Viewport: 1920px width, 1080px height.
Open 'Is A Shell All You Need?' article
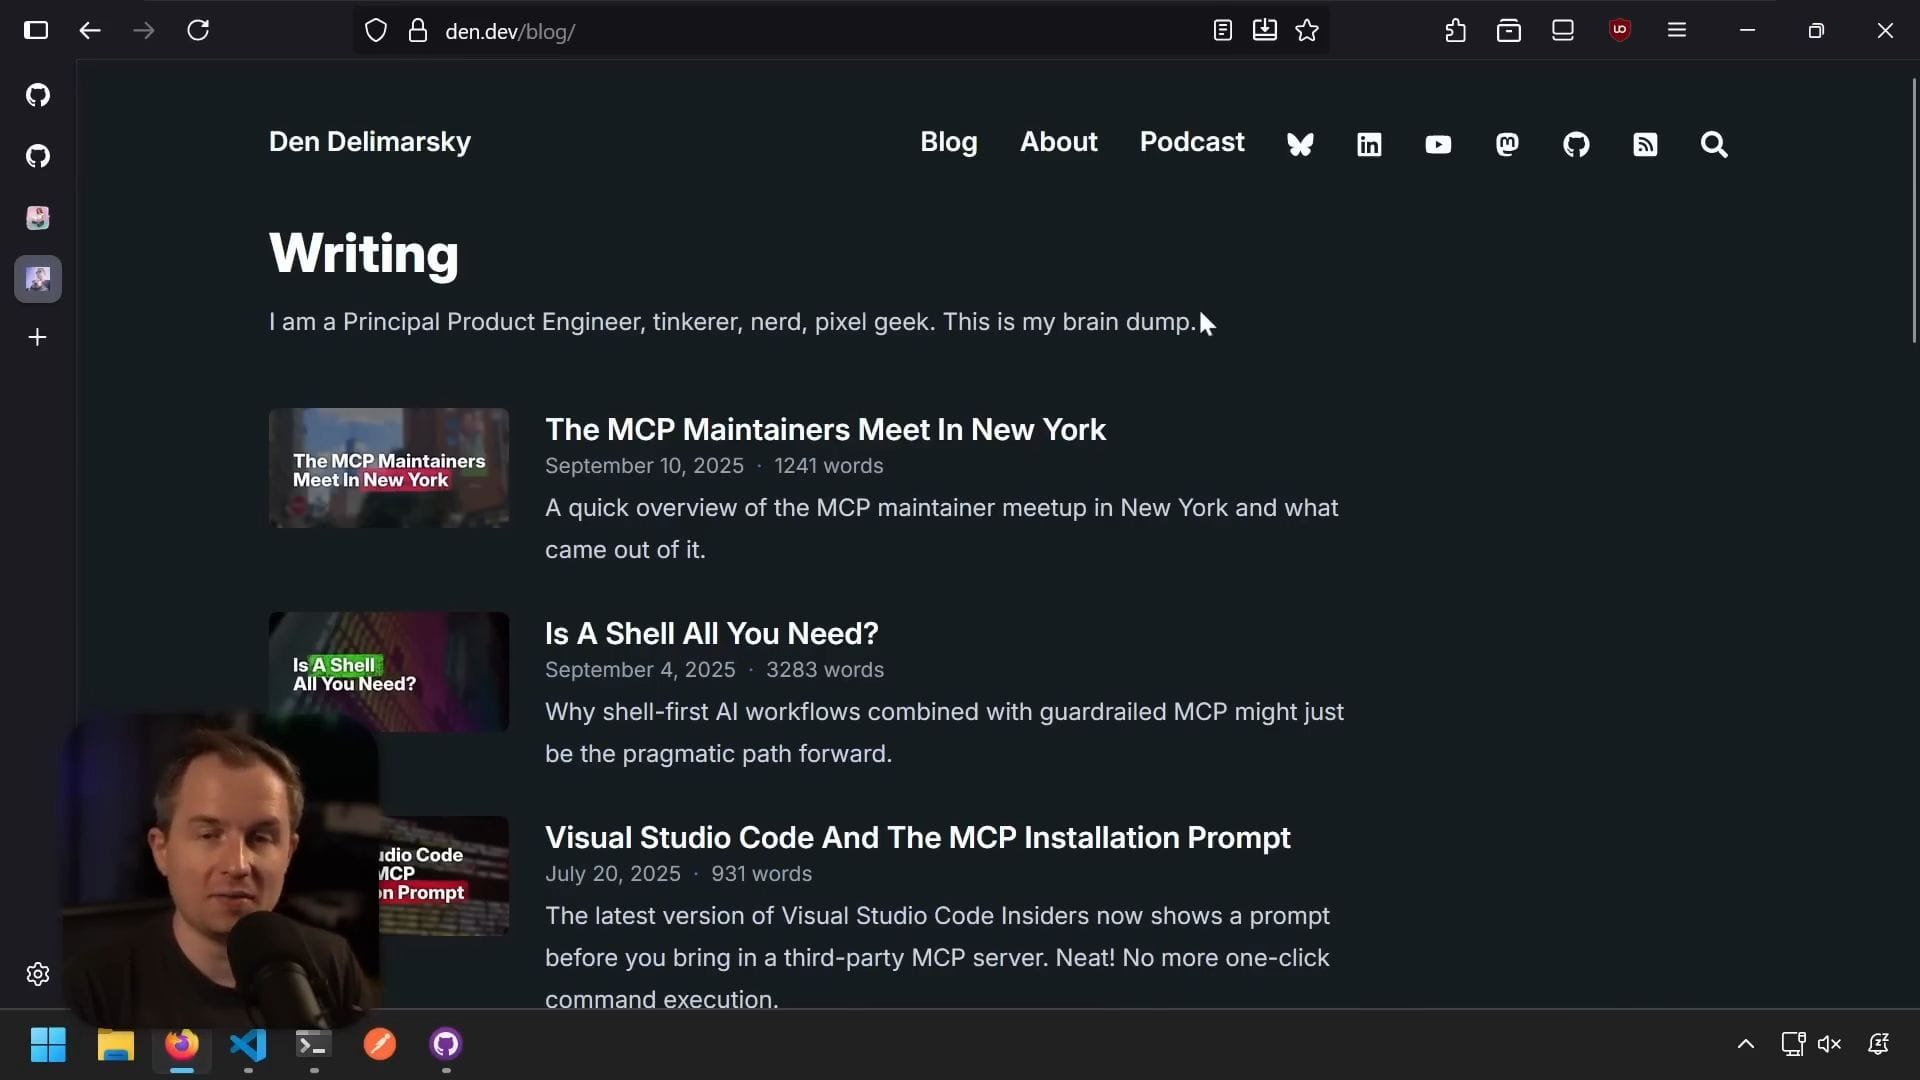[x=711, y=633]
